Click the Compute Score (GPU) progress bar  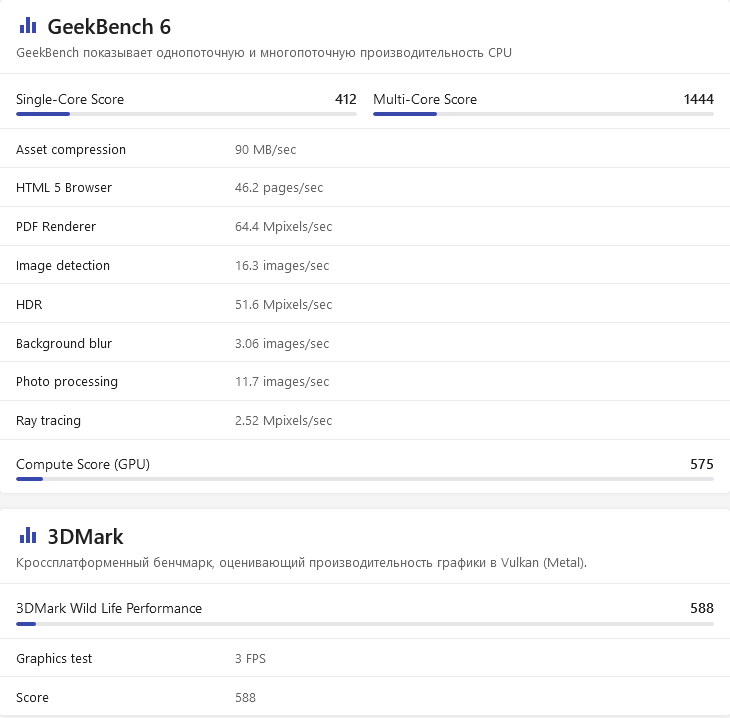pos(365,479)
